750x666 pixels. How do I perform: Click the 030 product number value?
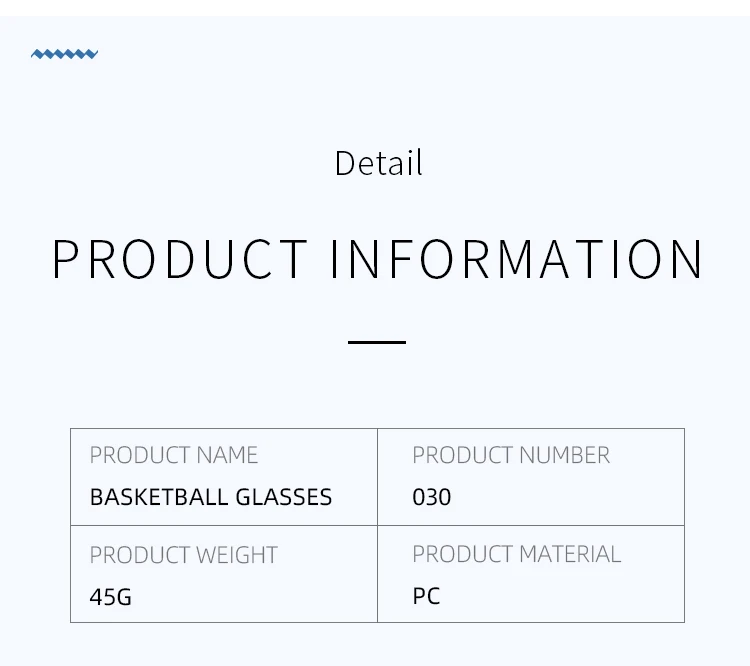[432, 497]
